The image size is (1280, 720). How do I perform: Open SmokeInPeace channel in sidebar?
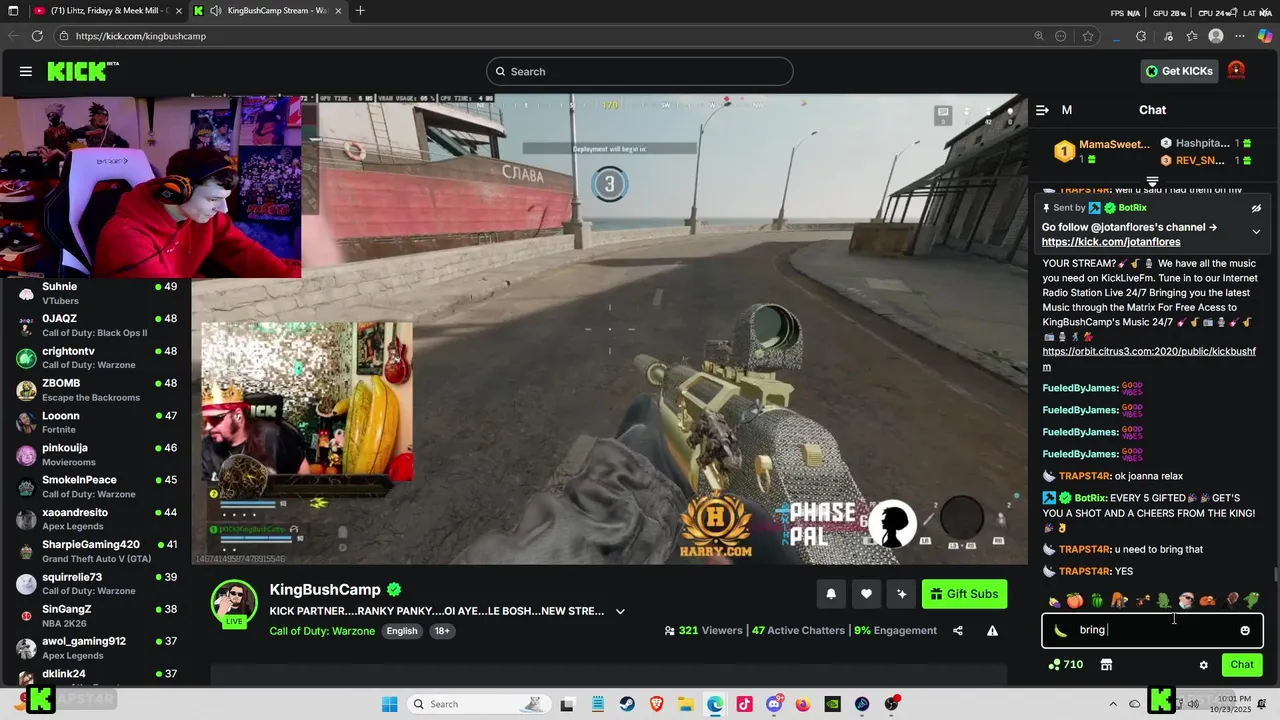[x=96, y=487]
